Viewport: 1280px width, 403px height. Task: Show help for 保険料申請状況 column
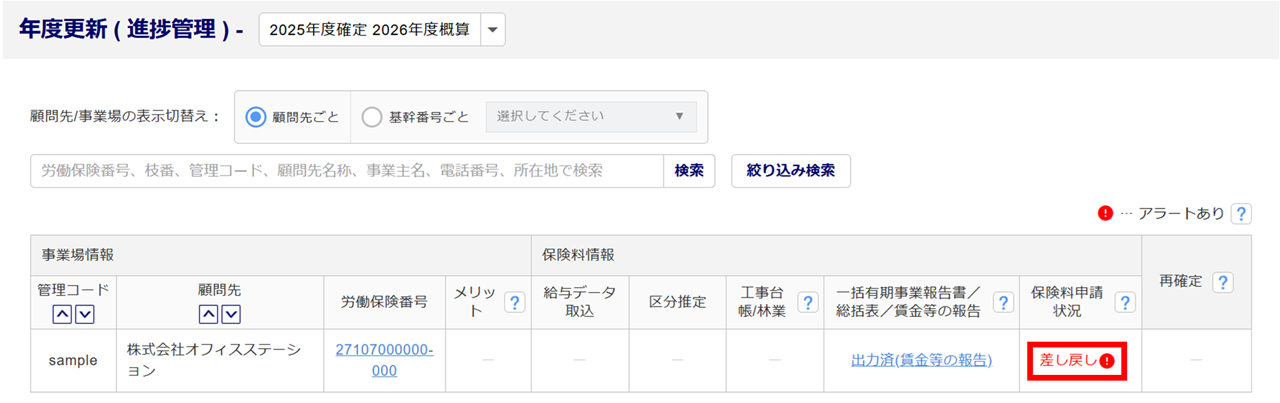pyautogui.click(x=1125, y=302)
